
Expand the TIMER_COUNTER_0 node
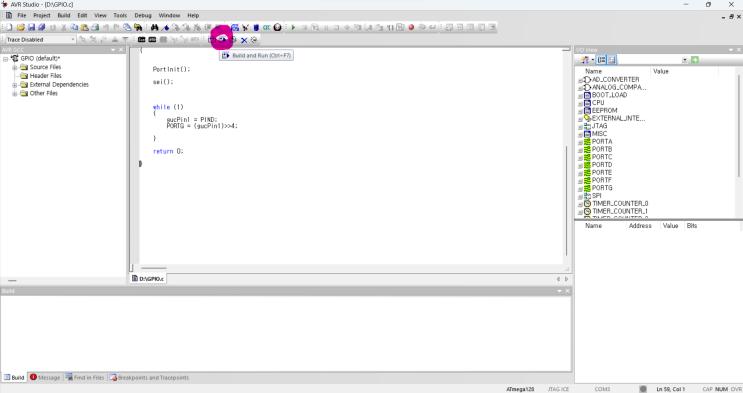coord(580,204)
